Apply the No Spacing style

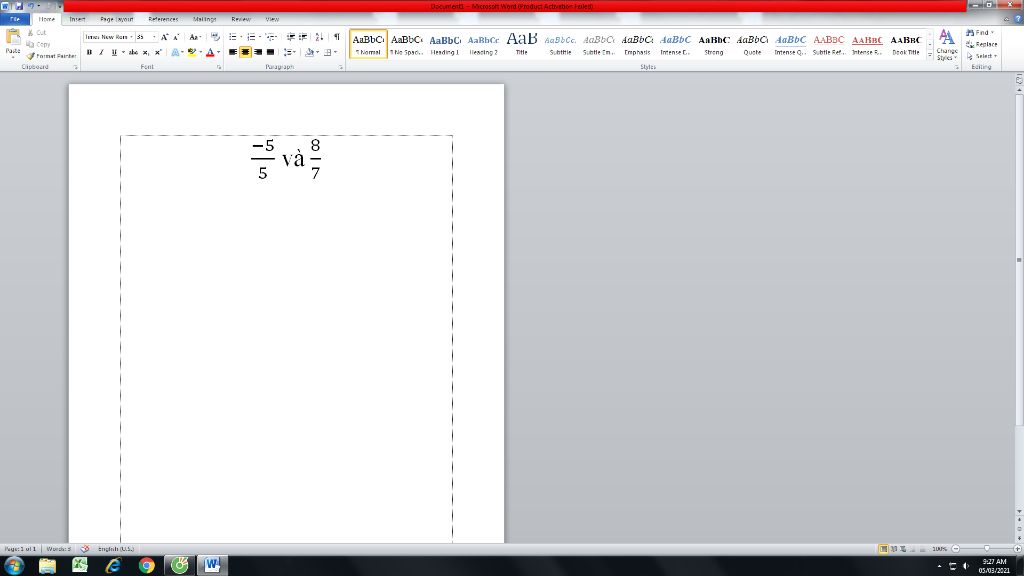click(x=406, y=44)
